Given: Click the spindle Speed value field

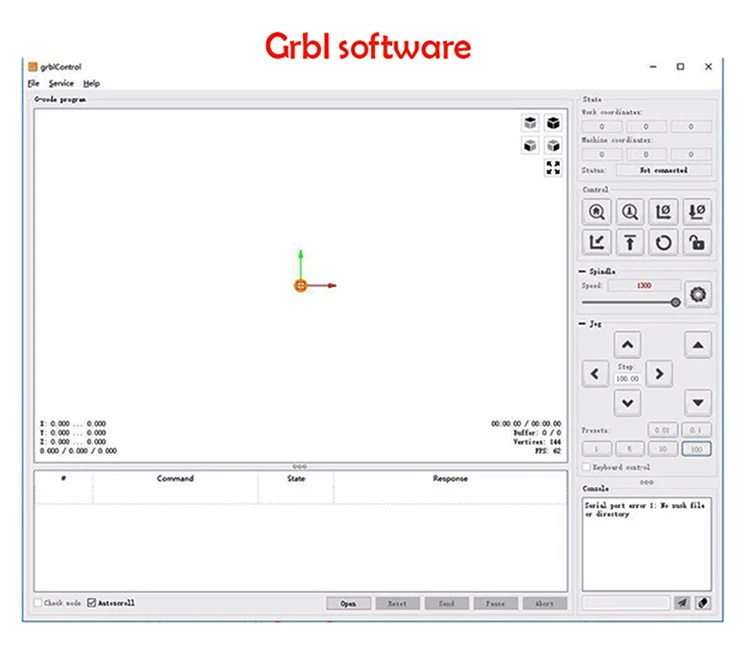Looking at the screenshot, I should click(644, 286).
